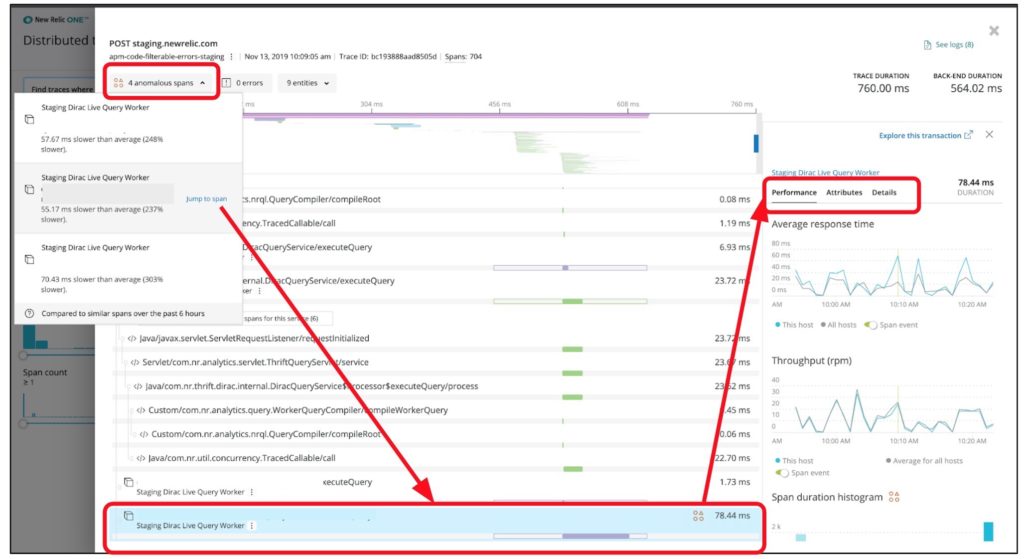Click anomaly icon beside Span duration histogram
Image resolution: width=1024 pixels, height=559 pixels.
click(894, 498)
